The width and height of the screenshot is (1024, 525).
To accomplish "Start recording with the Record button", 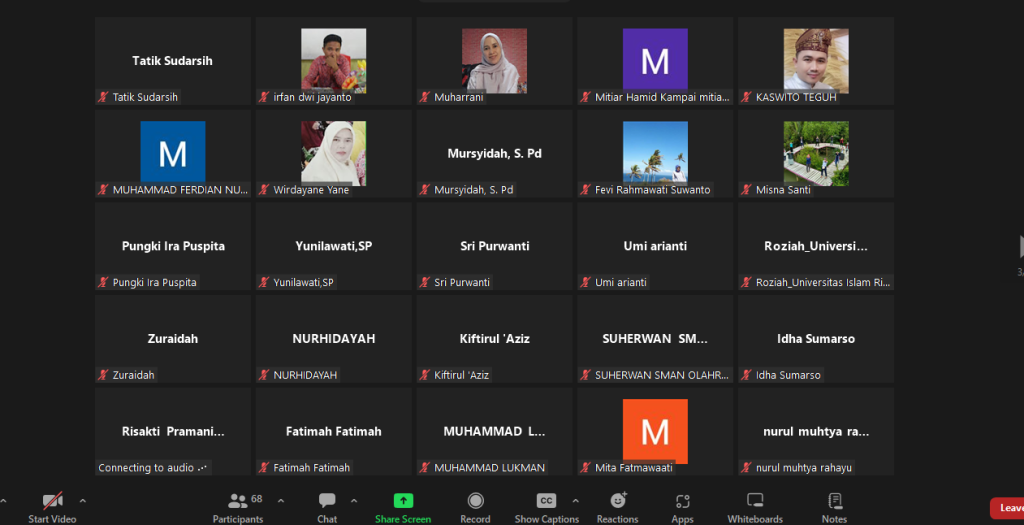I will (x=475, y=507).
